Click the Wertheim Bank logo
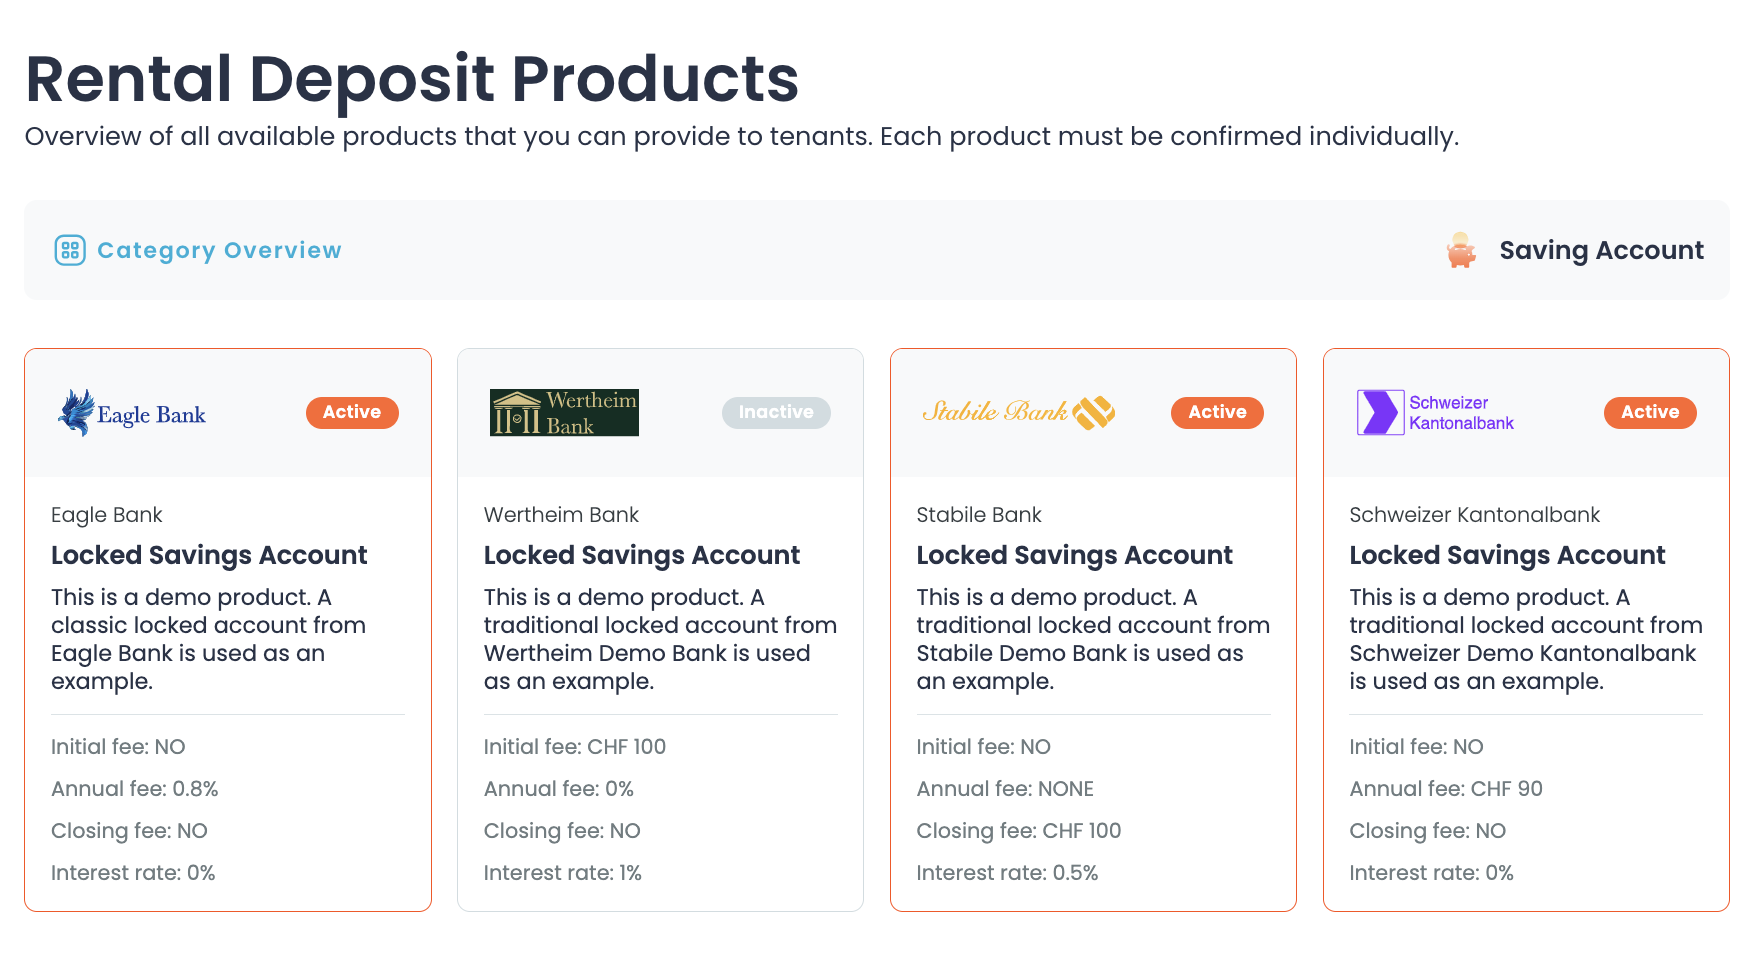Screen dimensions: 1756x954 coord(563,412)
